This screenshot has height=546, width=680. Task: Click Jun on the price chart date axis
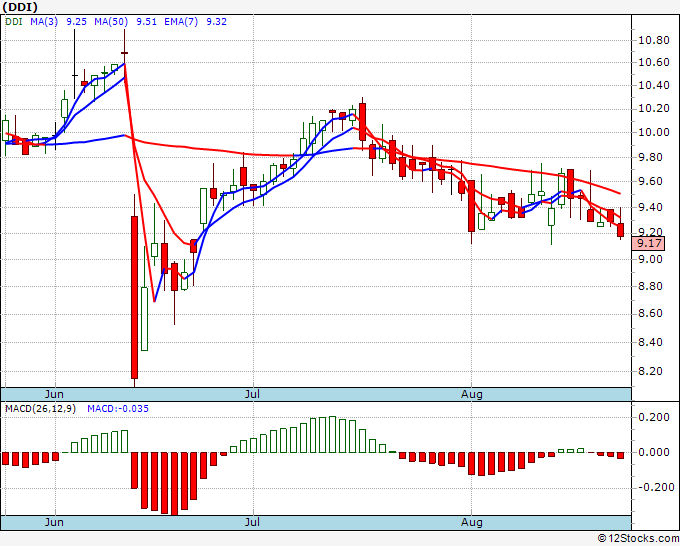pos(54,394)
